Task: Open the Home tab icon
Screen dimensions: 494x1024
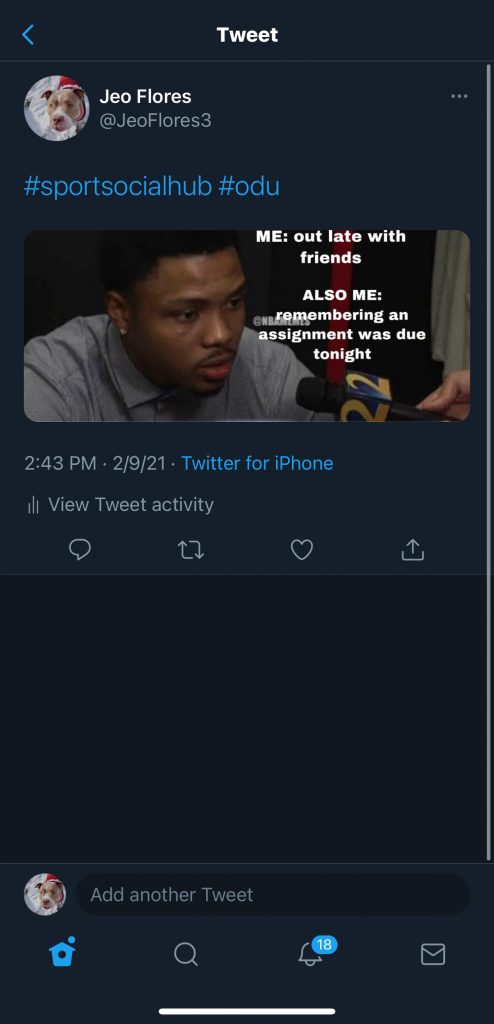Action: tap(63, 952)
